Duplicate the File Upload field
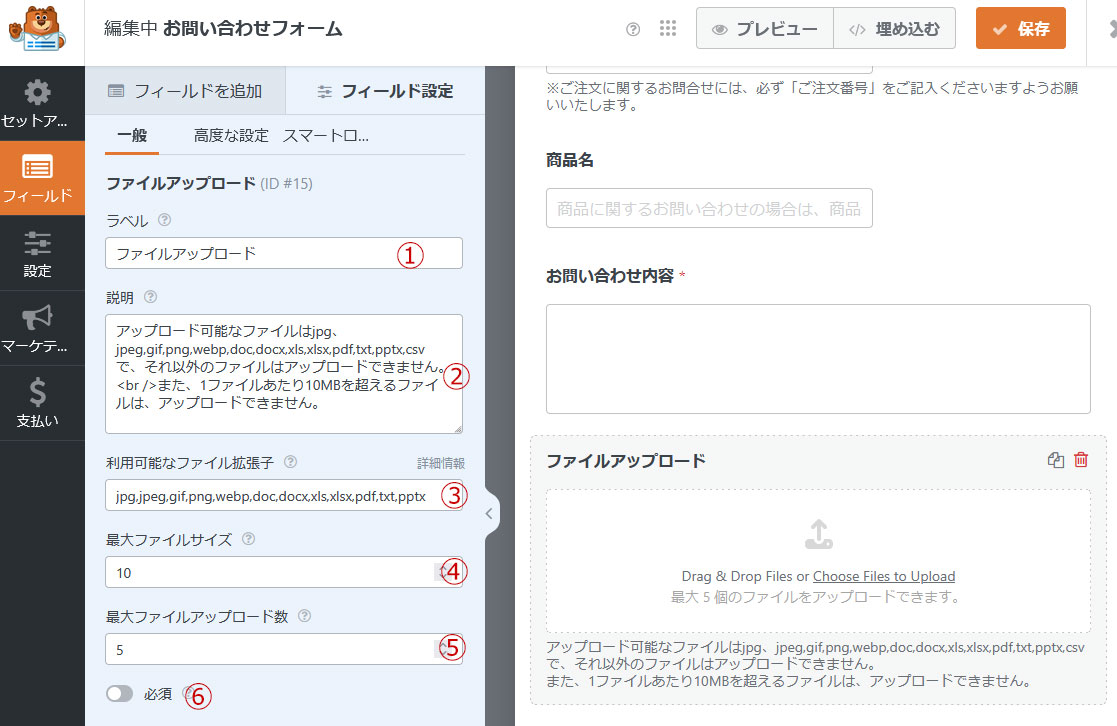Image resolution: width=1117 pixels, height=726 pixels. pos(1055,460)
